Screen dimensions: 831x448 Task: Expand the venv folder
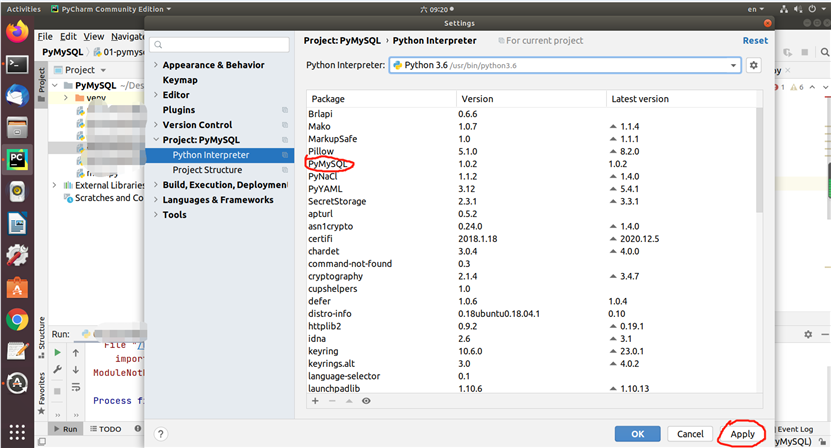point(66,98)
